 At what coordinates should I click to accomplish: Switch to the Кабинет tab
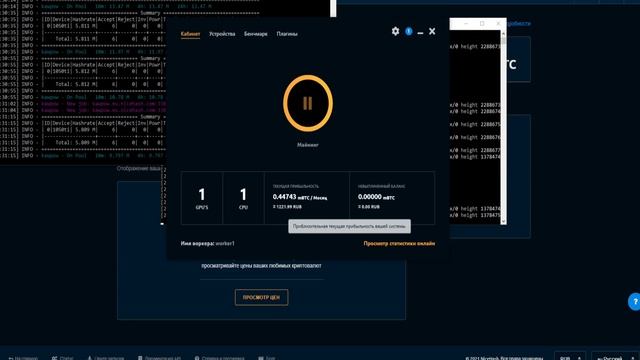190,34
